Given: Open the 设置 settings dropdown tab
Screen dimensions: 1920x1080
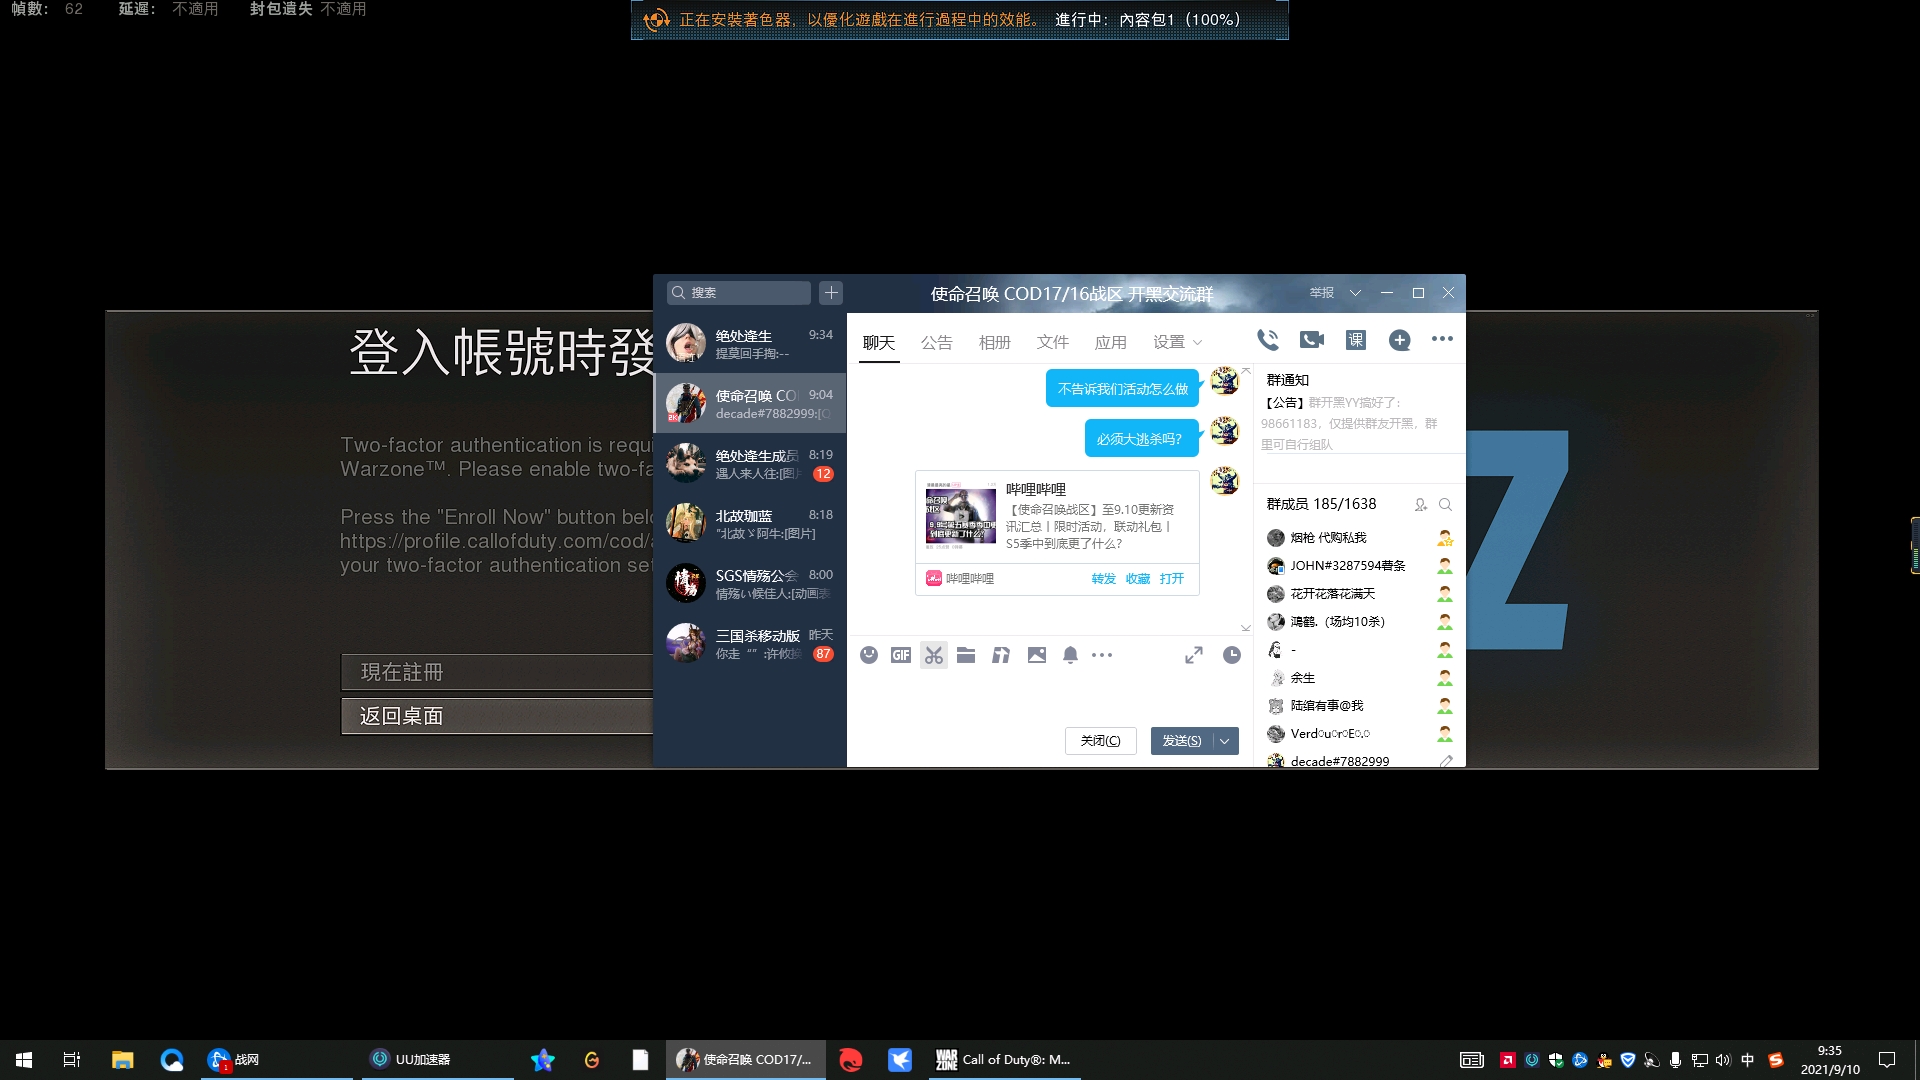Looking at the screenshot, I should (1177, 342).
